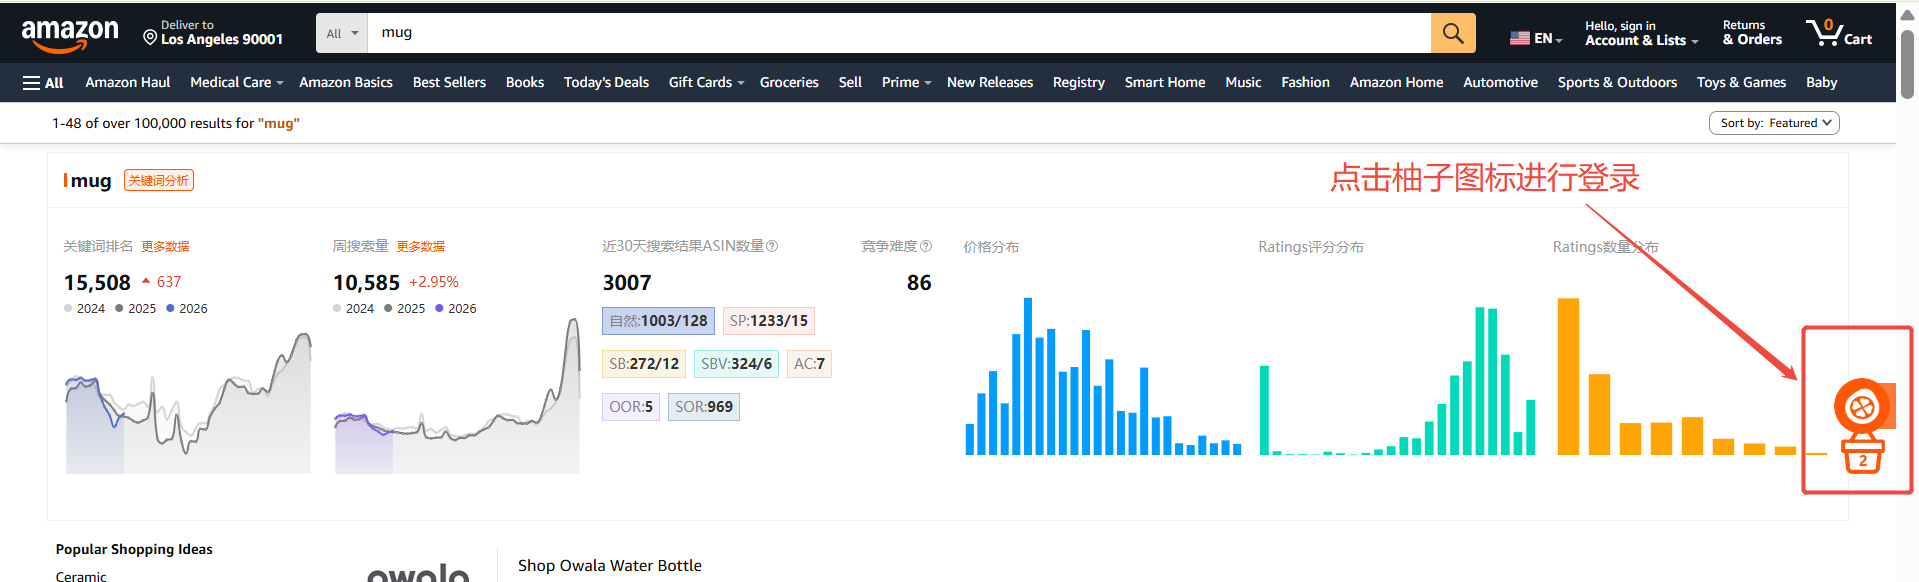Open Music nav item
The image size is (1919, 582).
[x=1243, y=82]
